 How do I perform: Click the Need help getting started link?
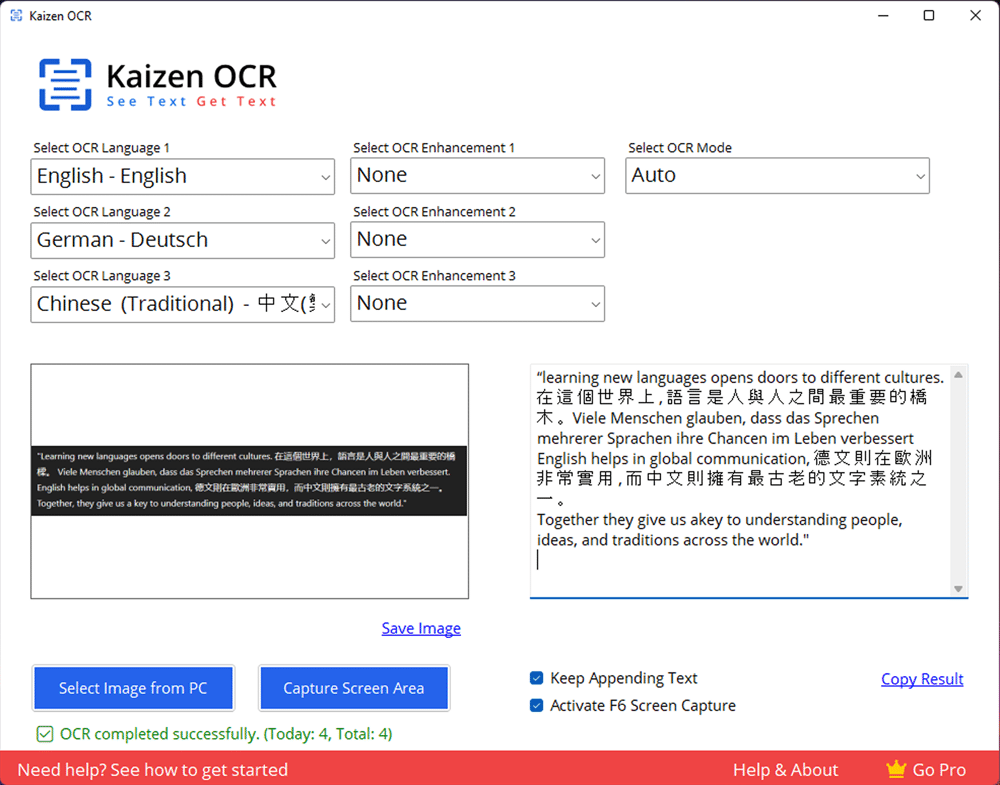[153, 769]
